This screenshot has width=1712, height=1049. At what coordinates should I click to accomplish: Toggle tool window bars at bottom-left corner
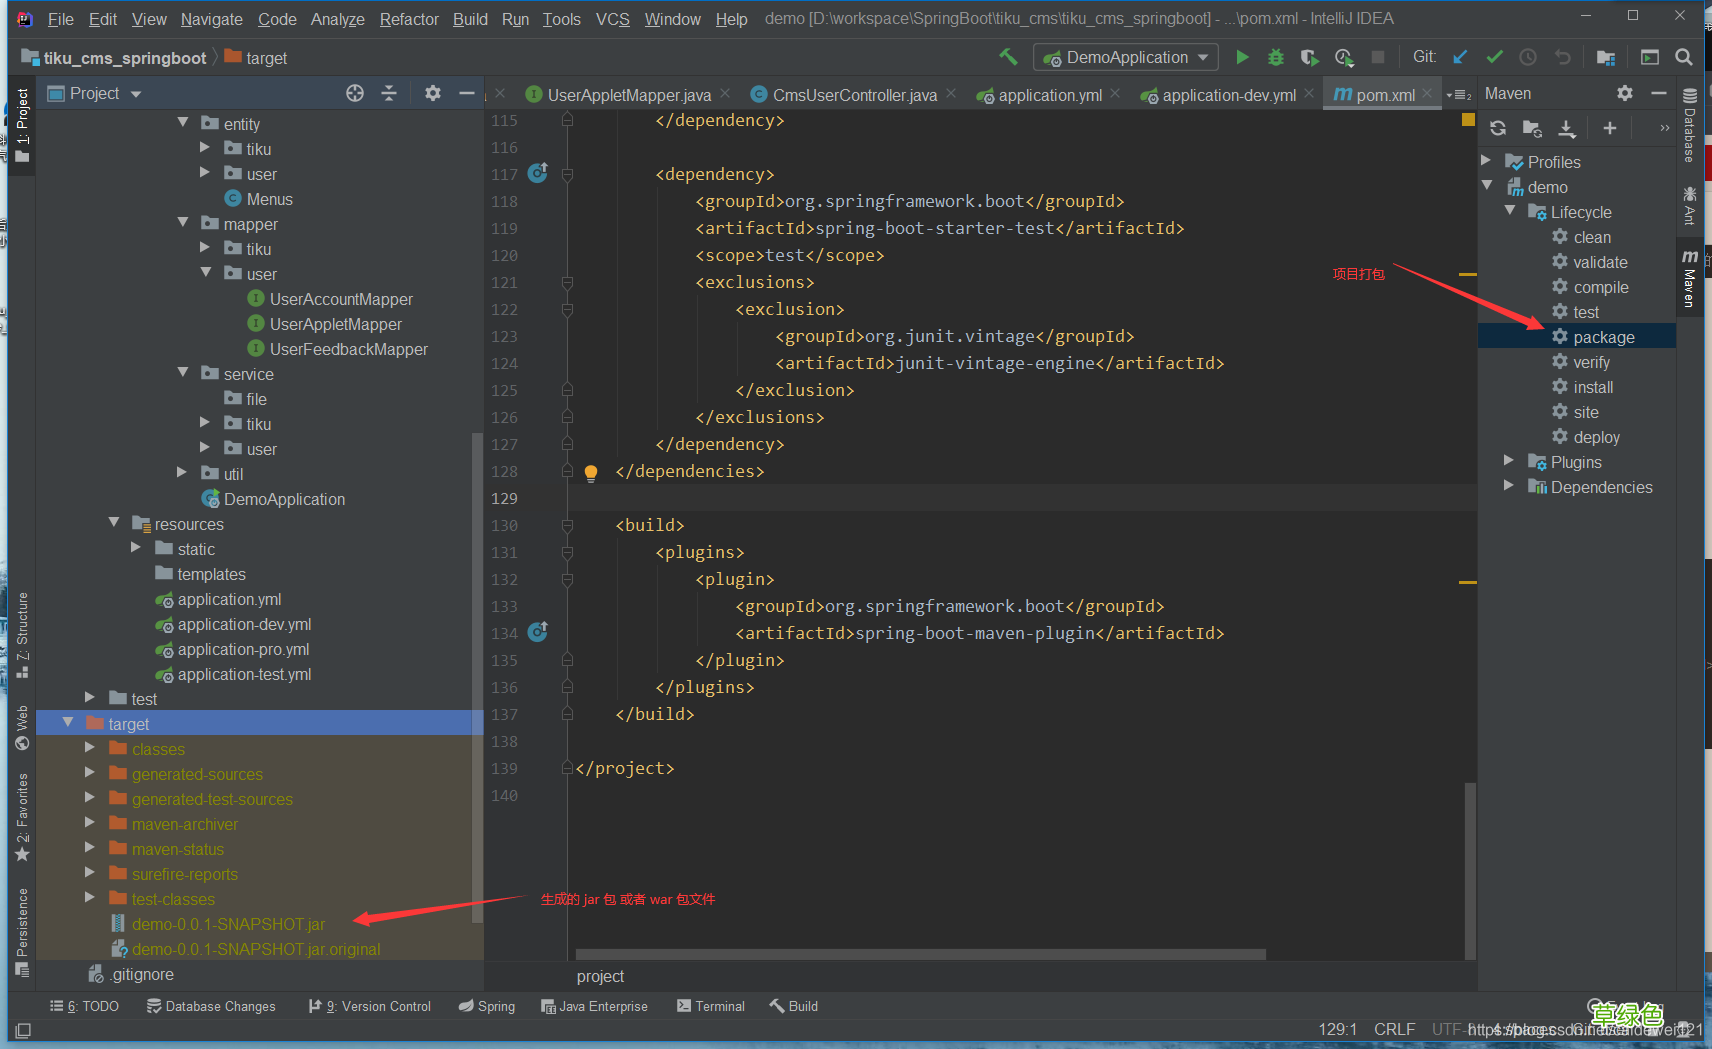[23, 1030]
